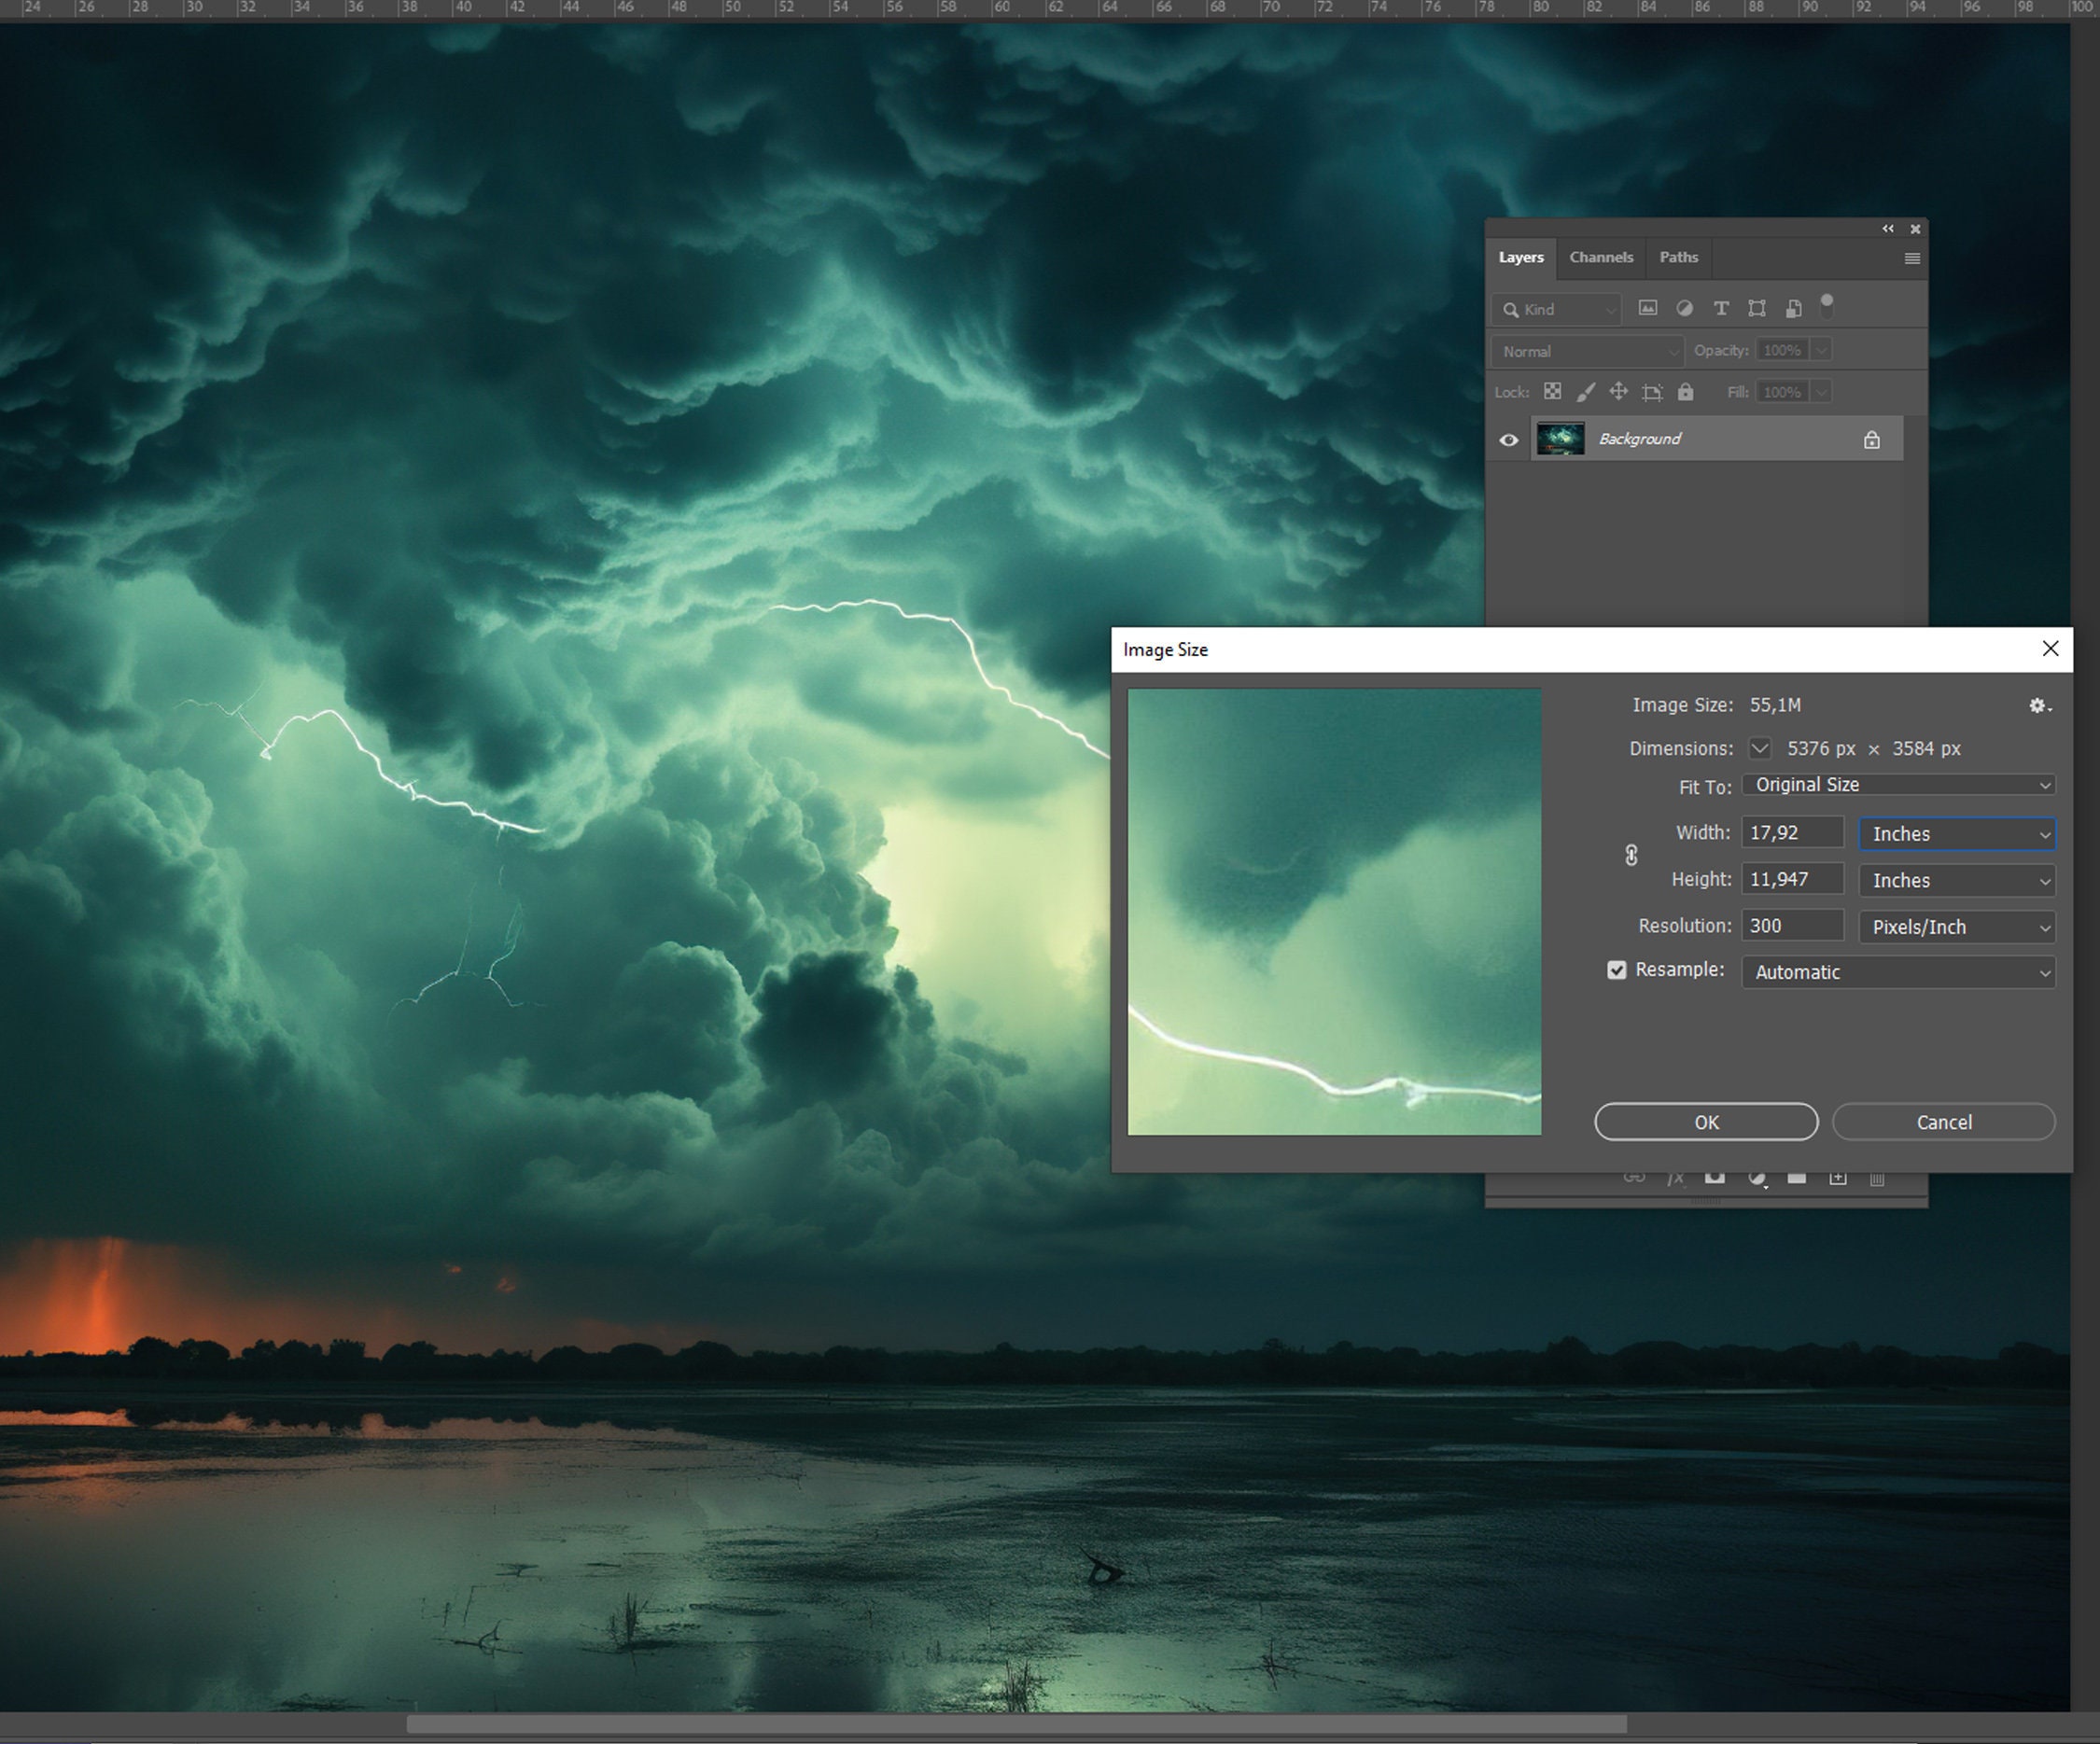Edit the Resolution value field
This screenshot has height=1744, width=2100.
[1792, 925]
